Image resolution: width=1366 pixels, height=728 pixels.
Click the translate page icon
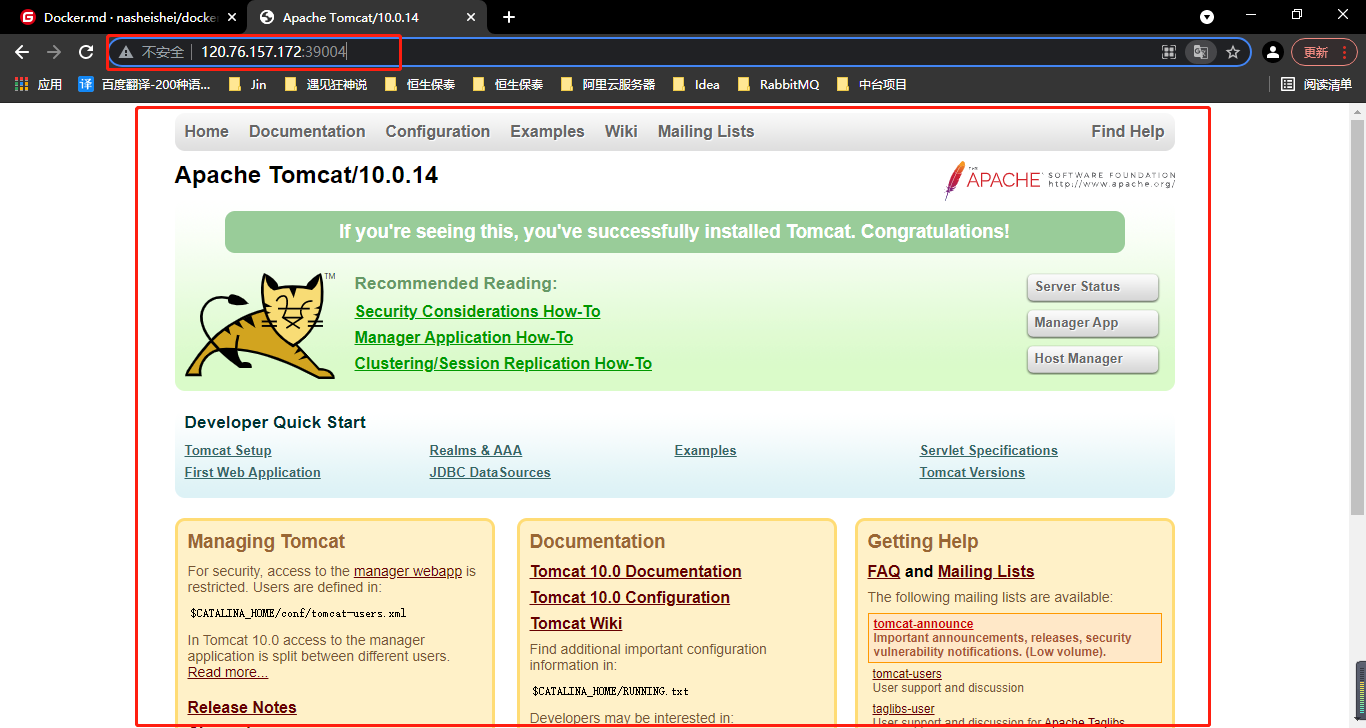[x=1199, y=52]
